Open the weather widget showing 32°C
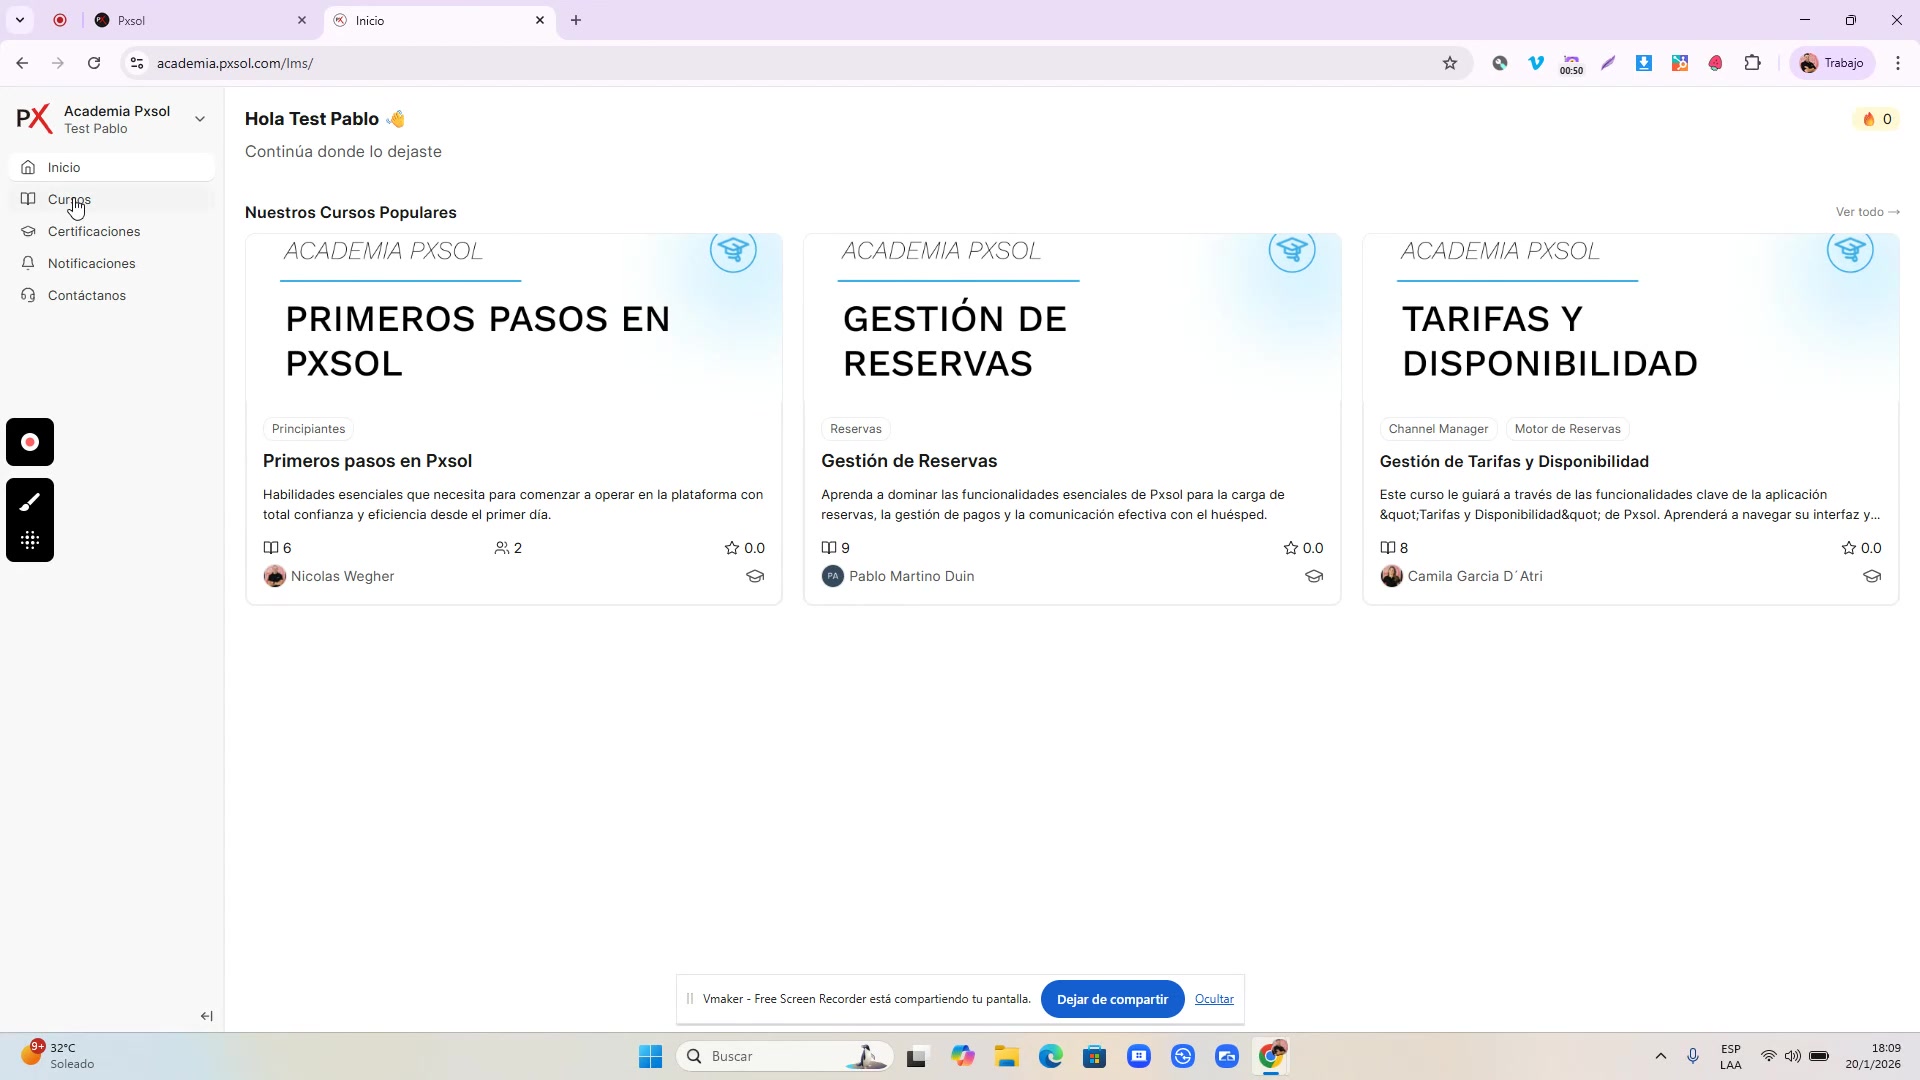This screenshot has width=1920, height=1080. [x=58, y=1056]
